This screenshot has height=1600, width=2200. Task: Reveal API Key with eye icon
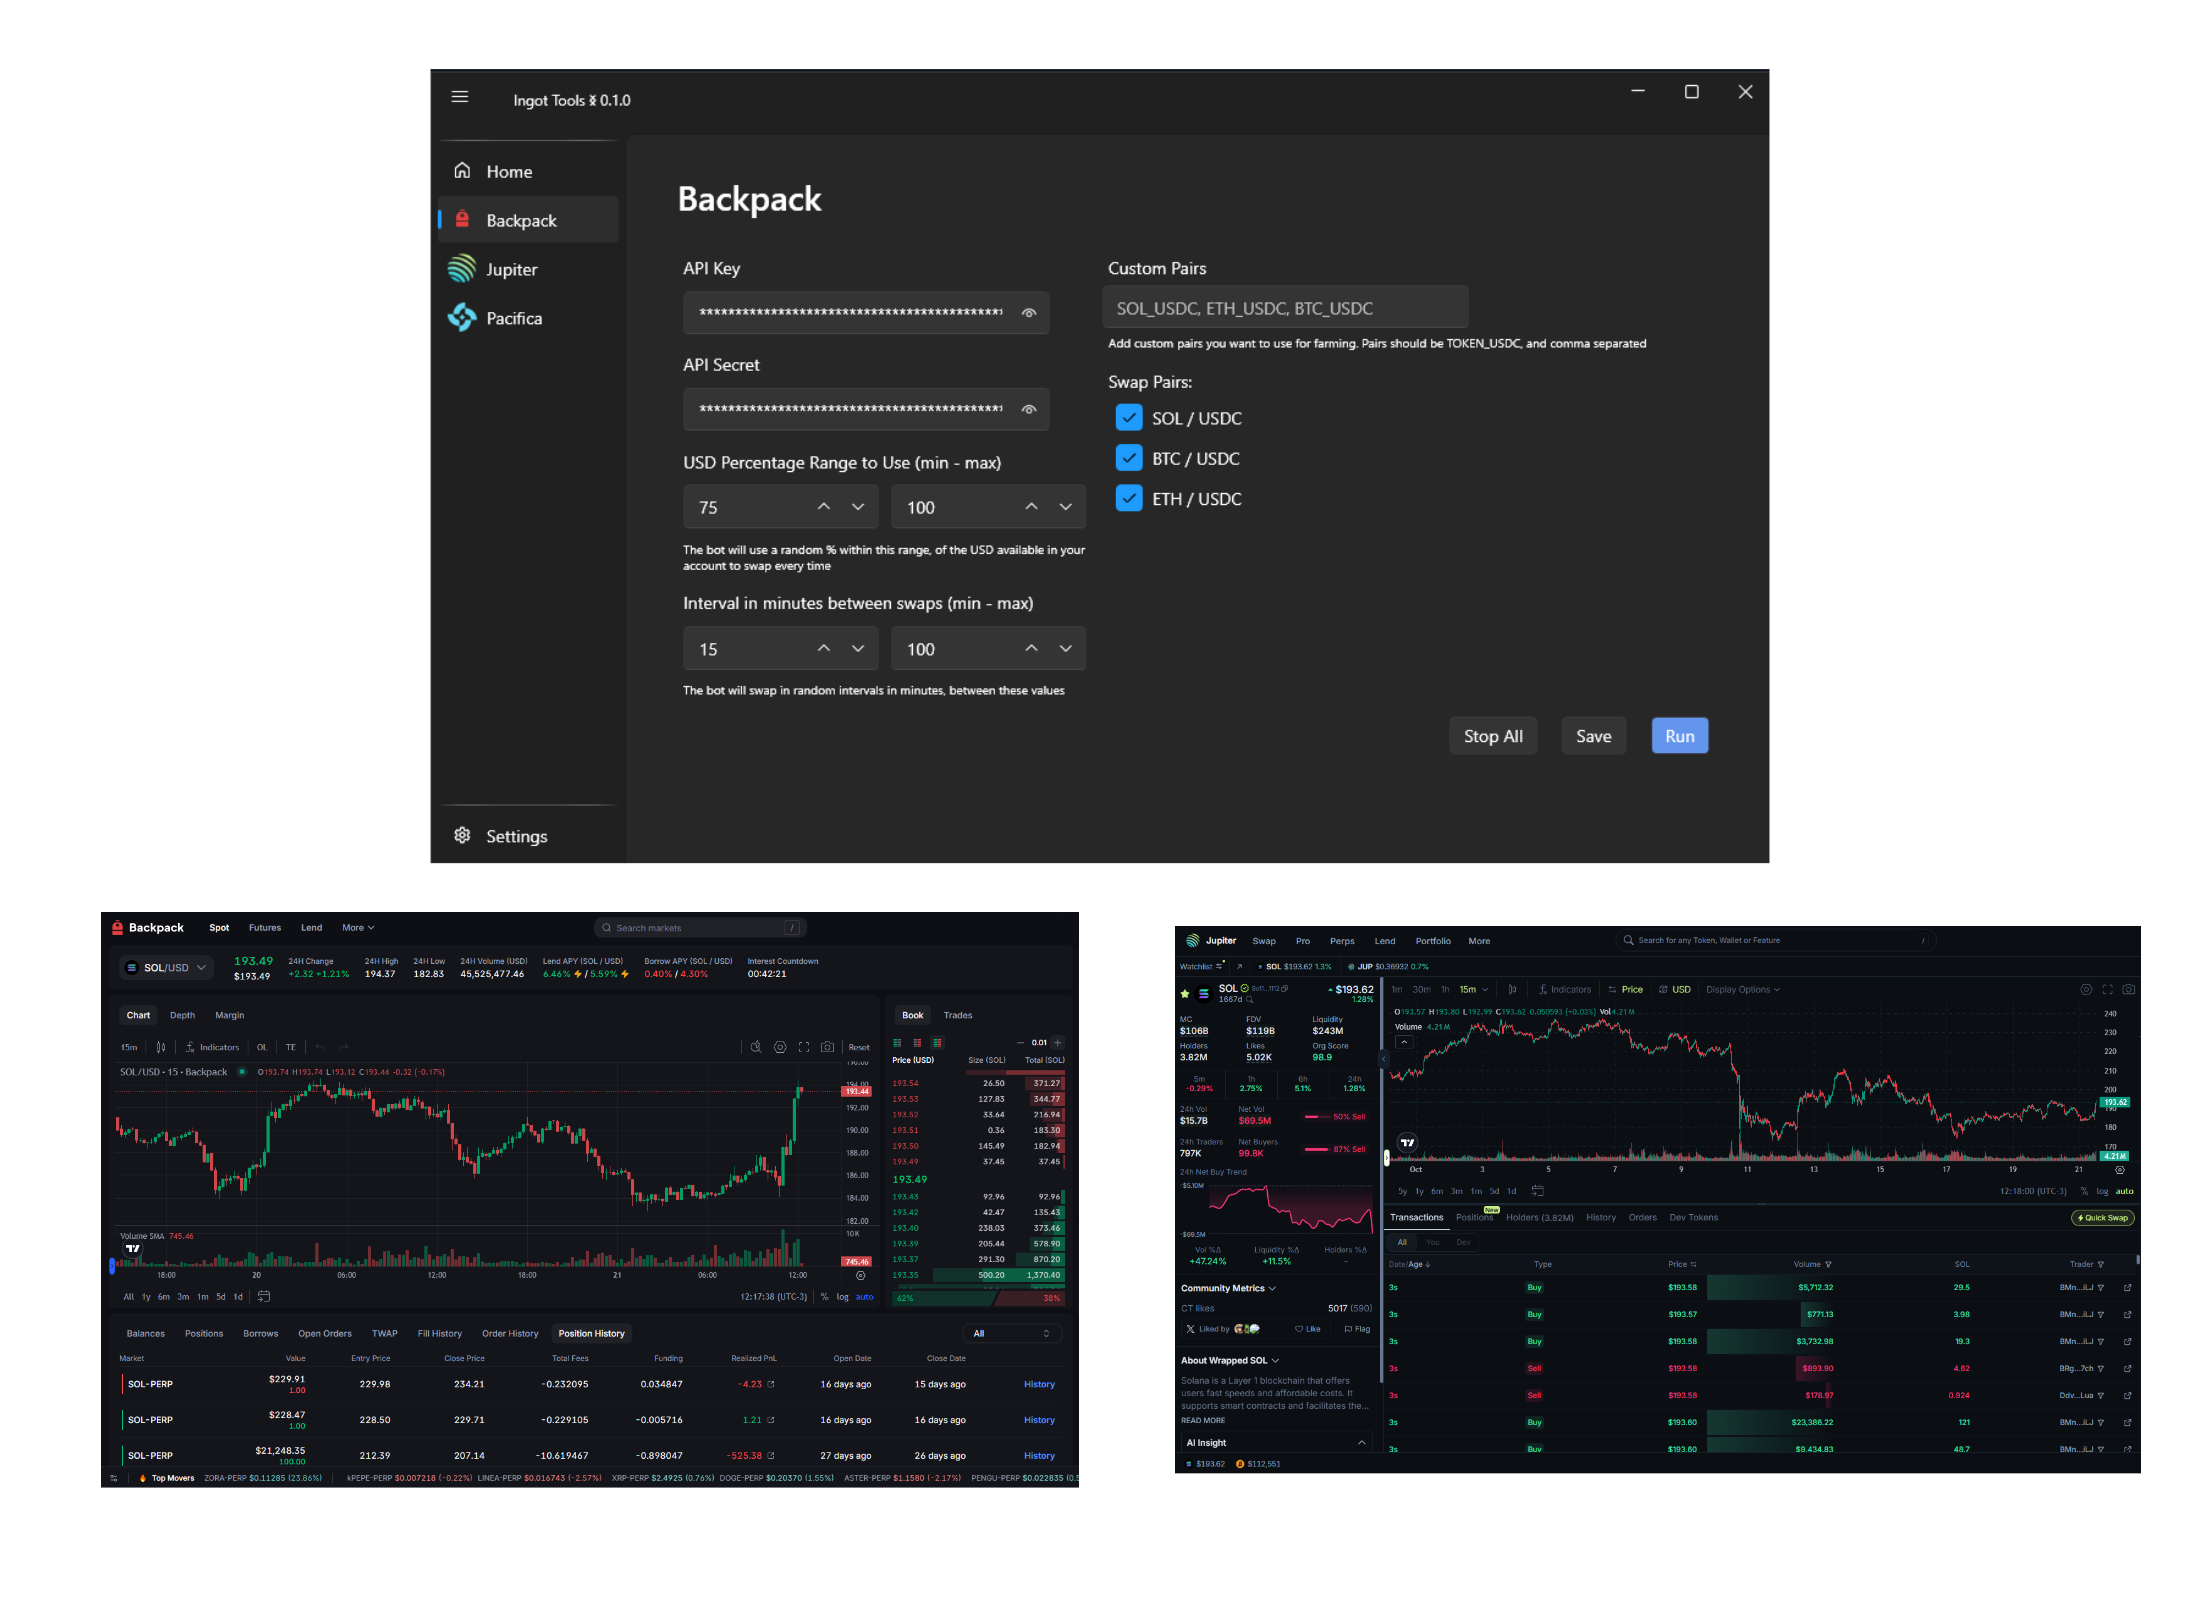pos(1029,313)
